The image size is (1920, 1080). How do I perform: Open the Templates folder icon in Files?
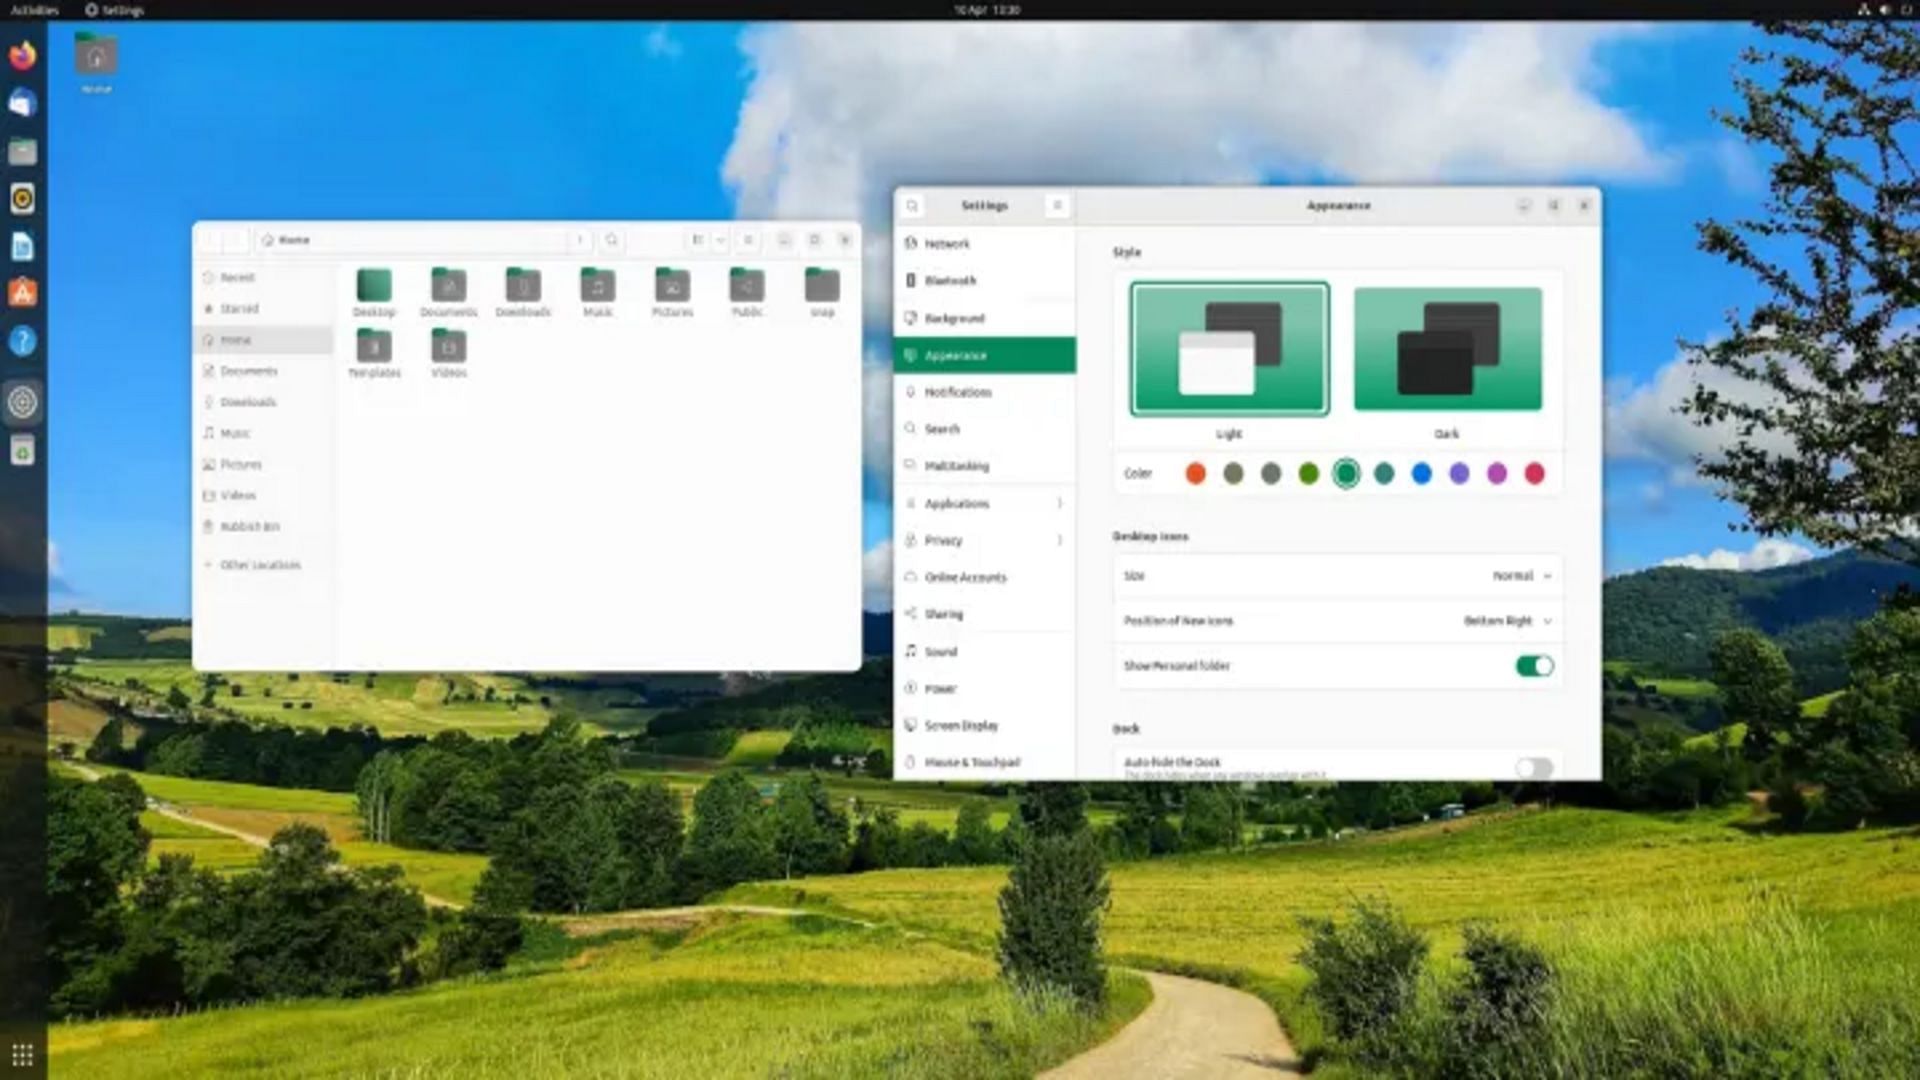tap(374, 354)
